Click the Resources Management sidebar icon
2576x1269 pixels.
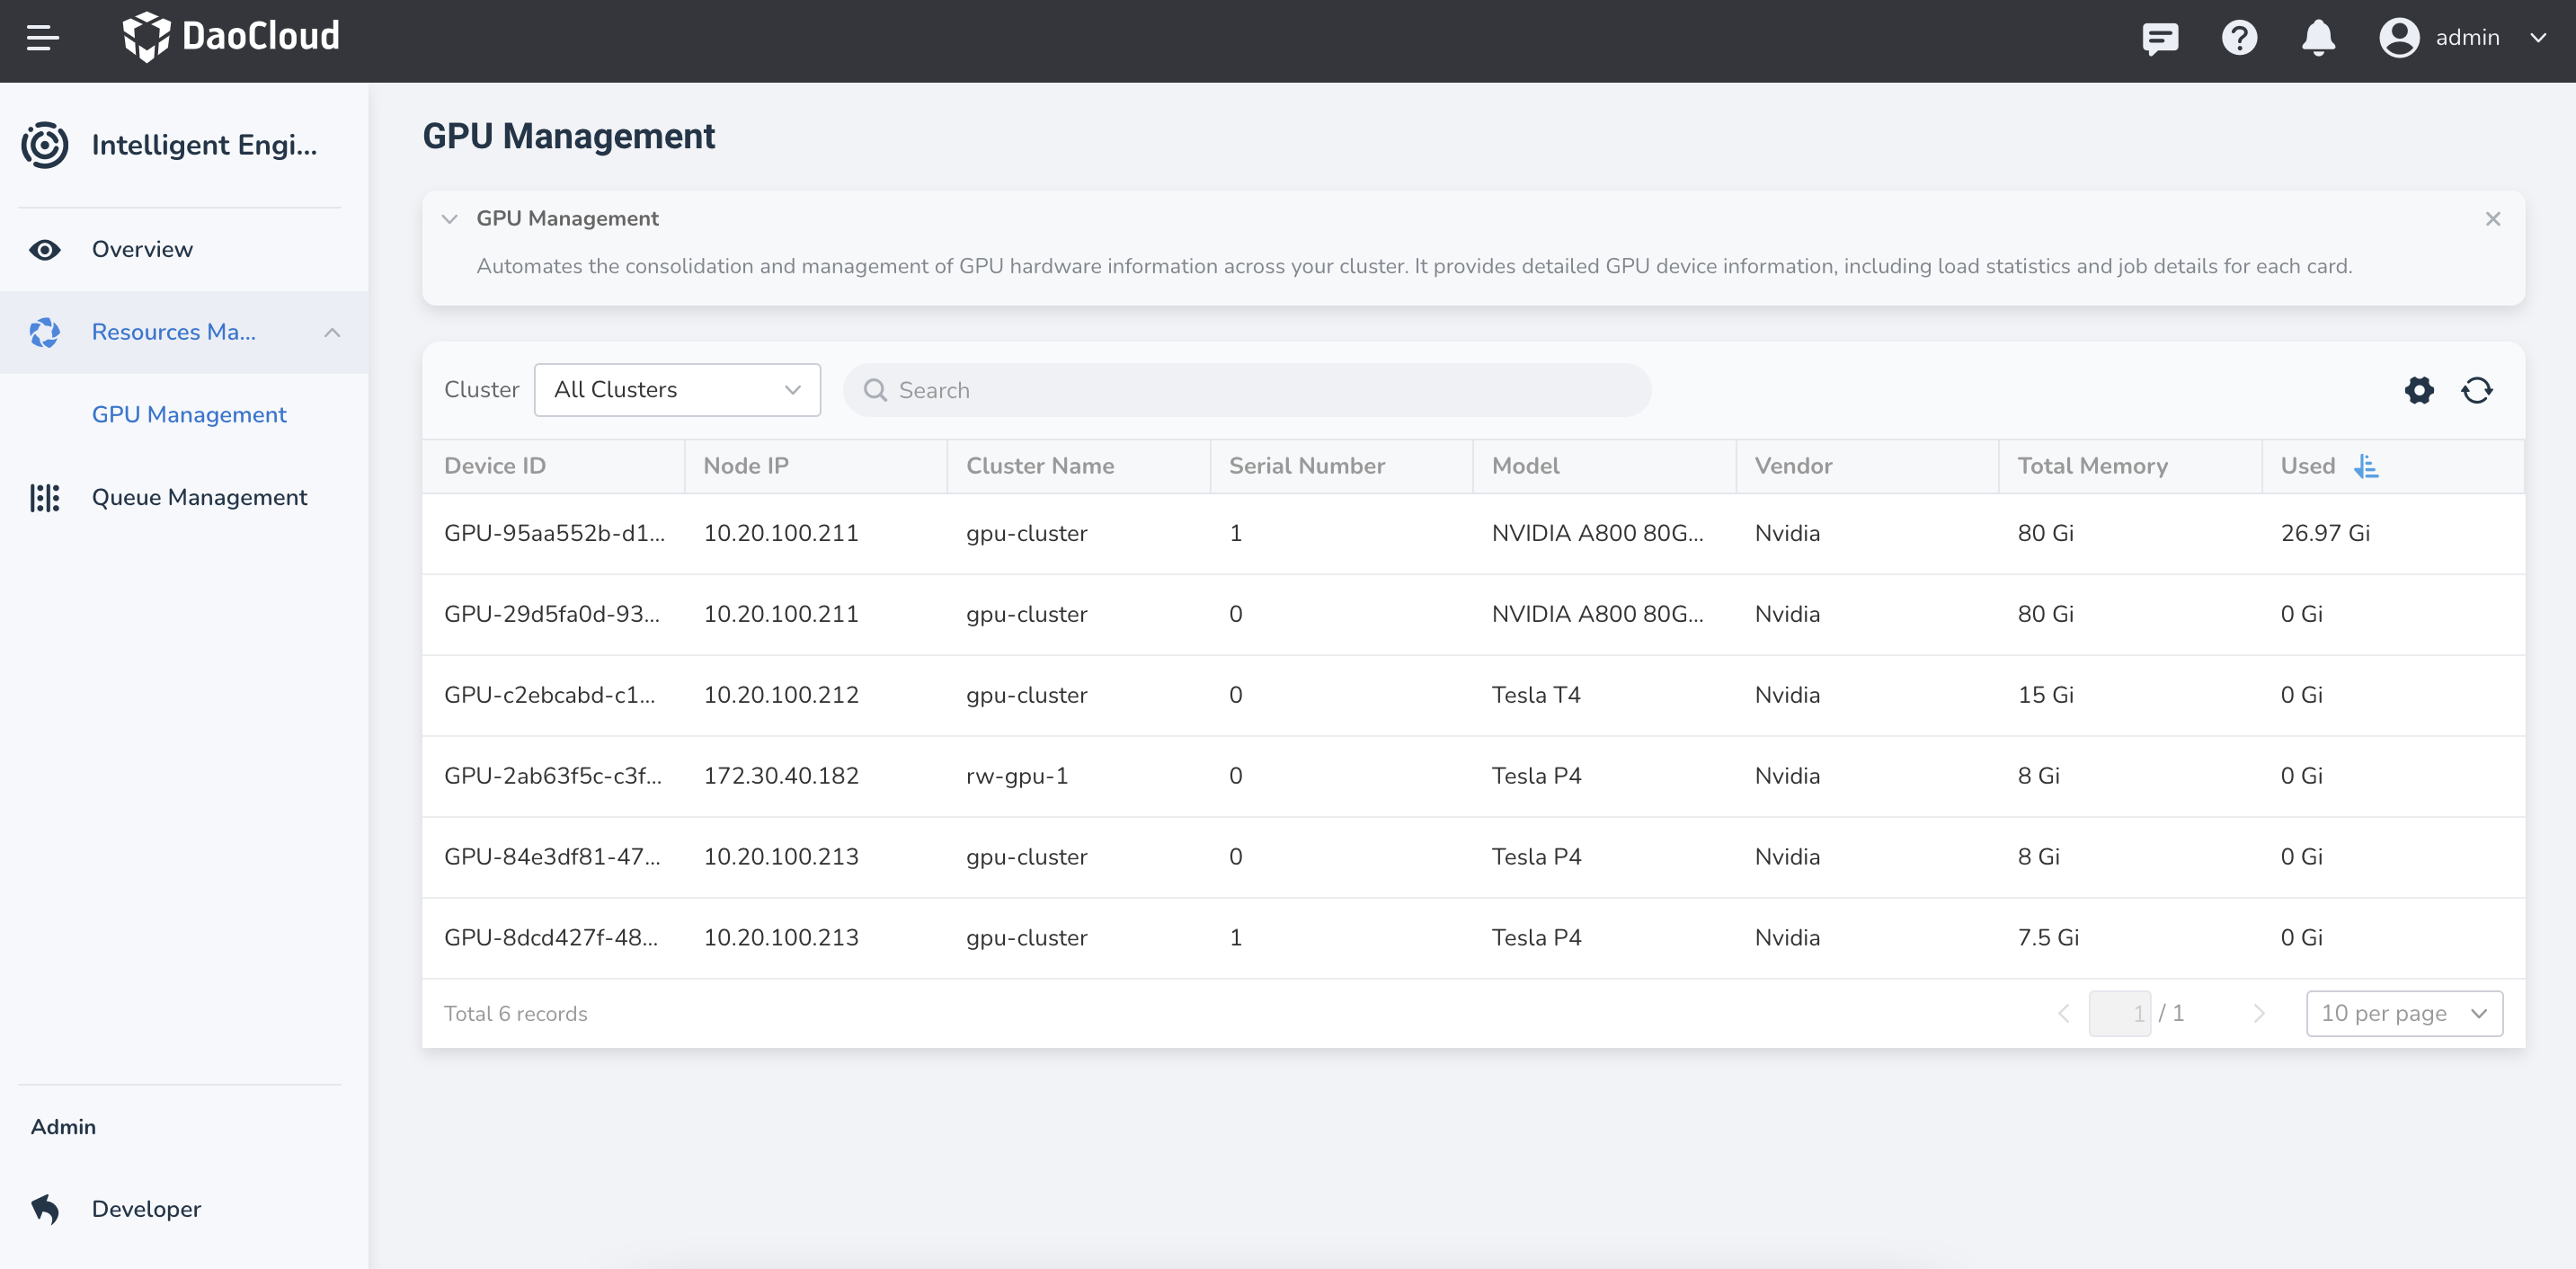coord(46,332)
